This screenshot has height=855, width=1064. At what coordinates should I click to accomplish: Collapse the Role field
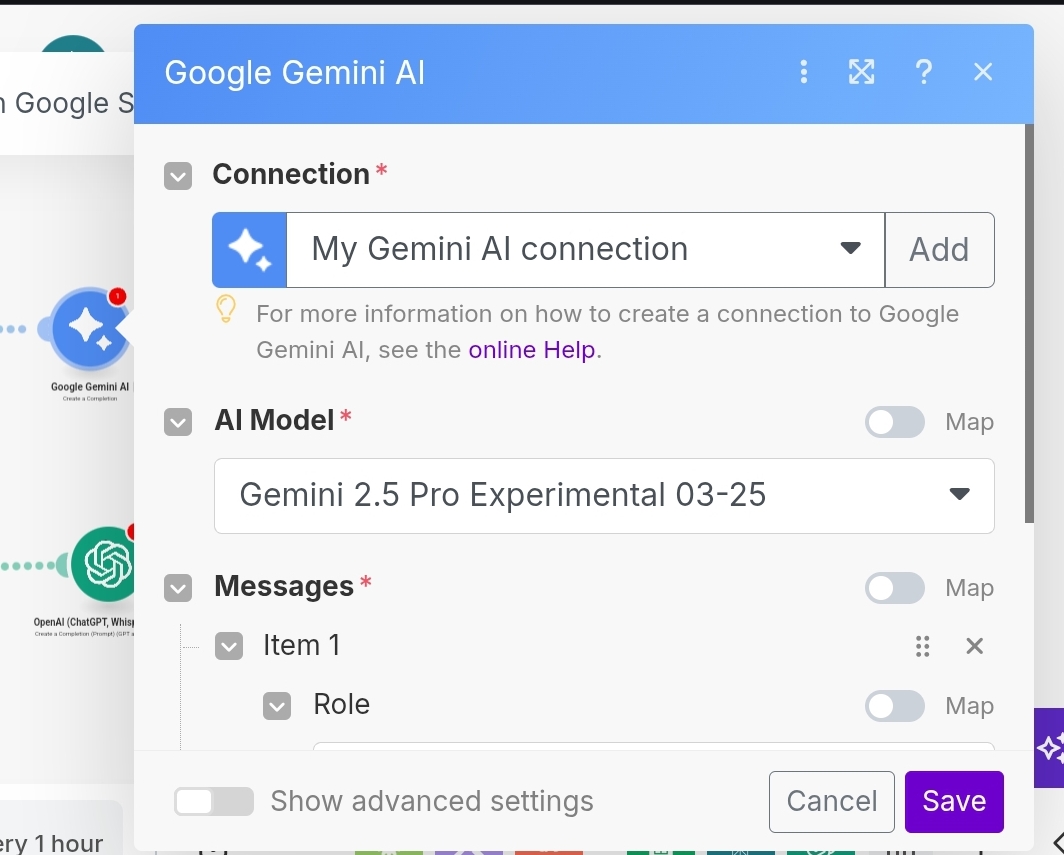pyautogui.click(x=277, y=706)
